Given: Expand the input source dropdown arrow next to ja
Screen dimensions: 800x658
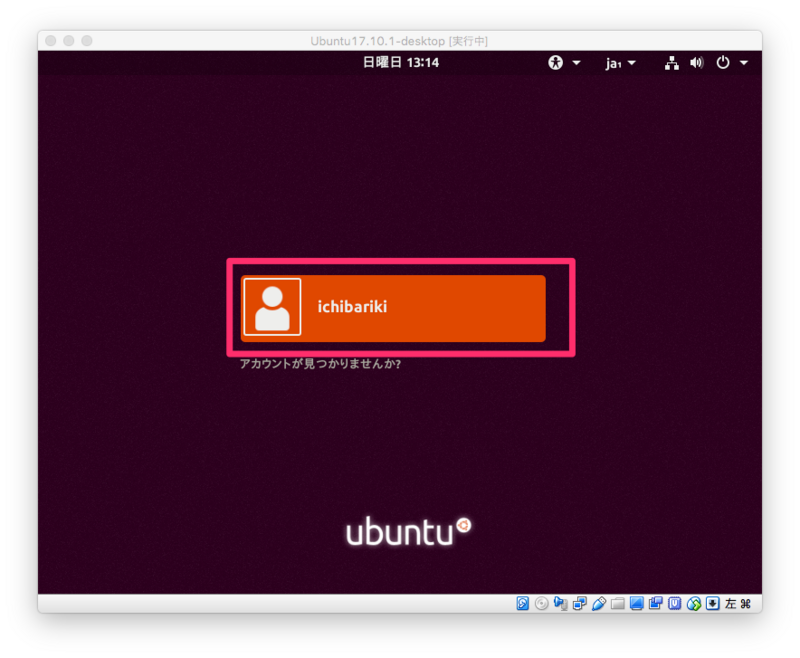Looking at the screenshot, I should click(632, 63).
